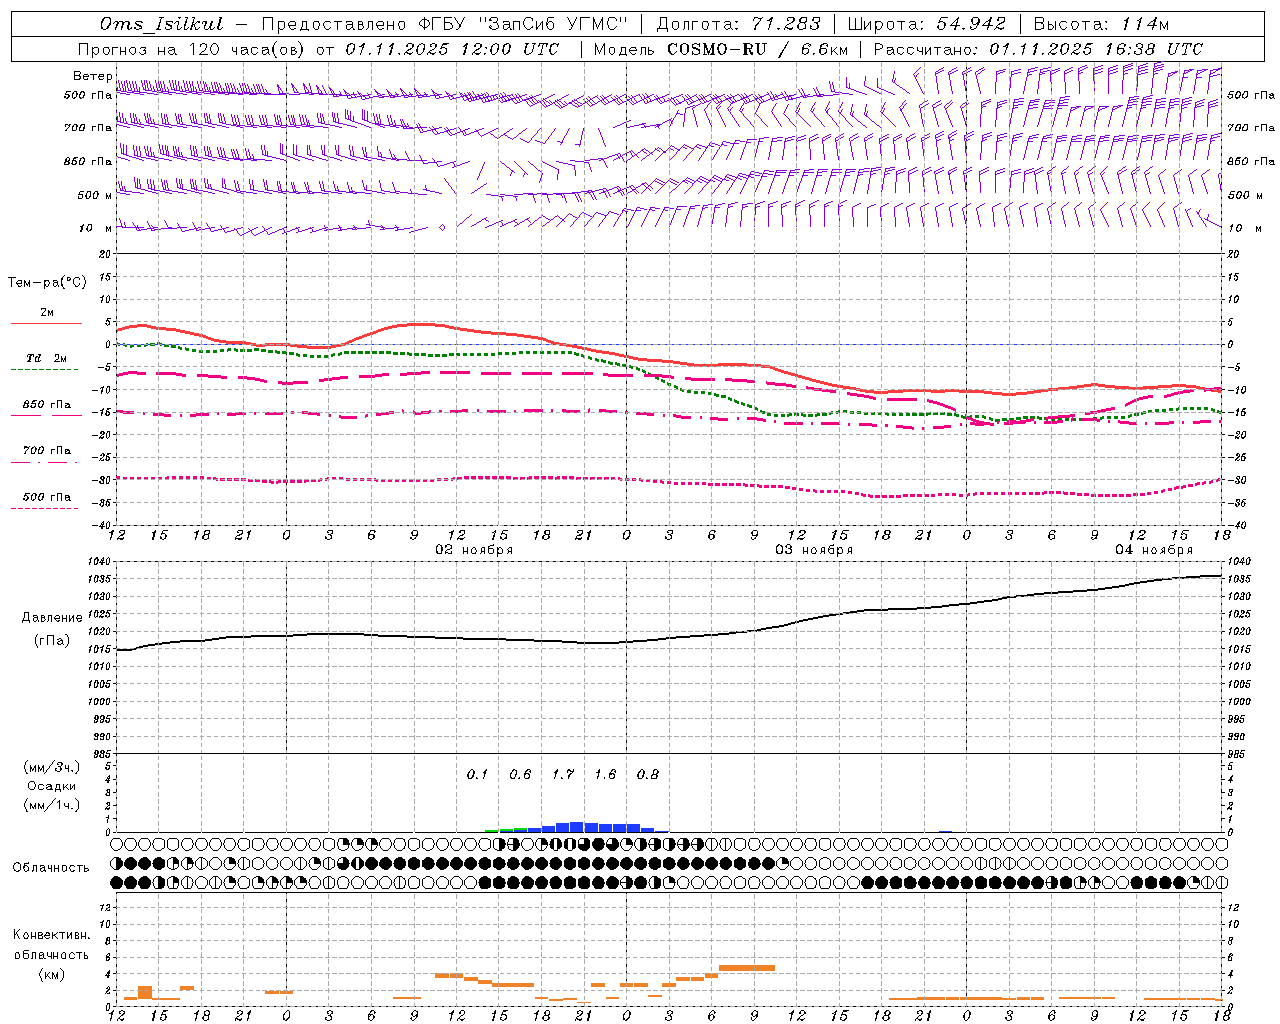Click the 2м temperature legend entry
The width and height of the screenshot is (1280, 1024).
(x=47, y=313)
